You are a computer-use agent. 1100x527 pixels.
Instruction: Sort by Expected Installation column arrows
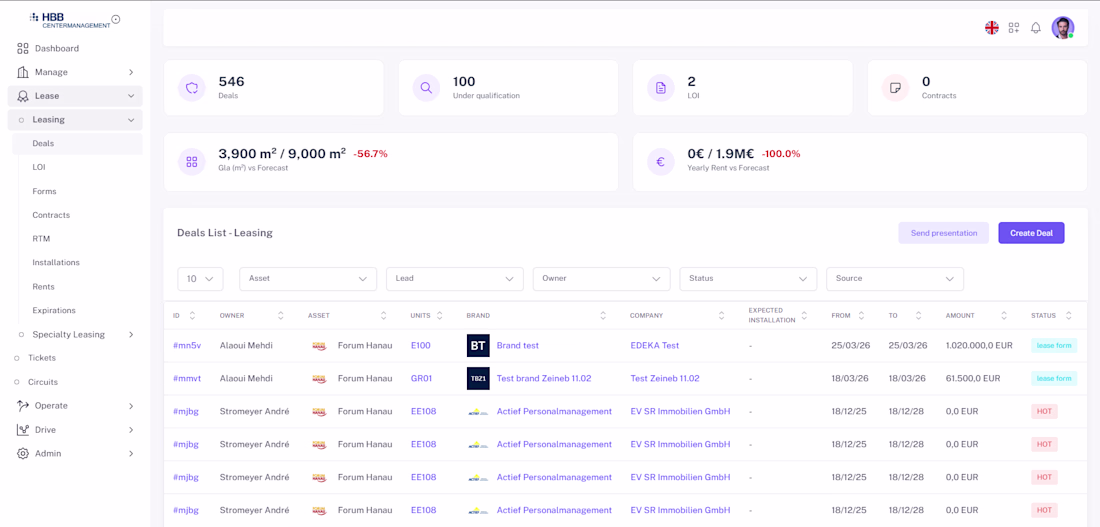[804, 316]
